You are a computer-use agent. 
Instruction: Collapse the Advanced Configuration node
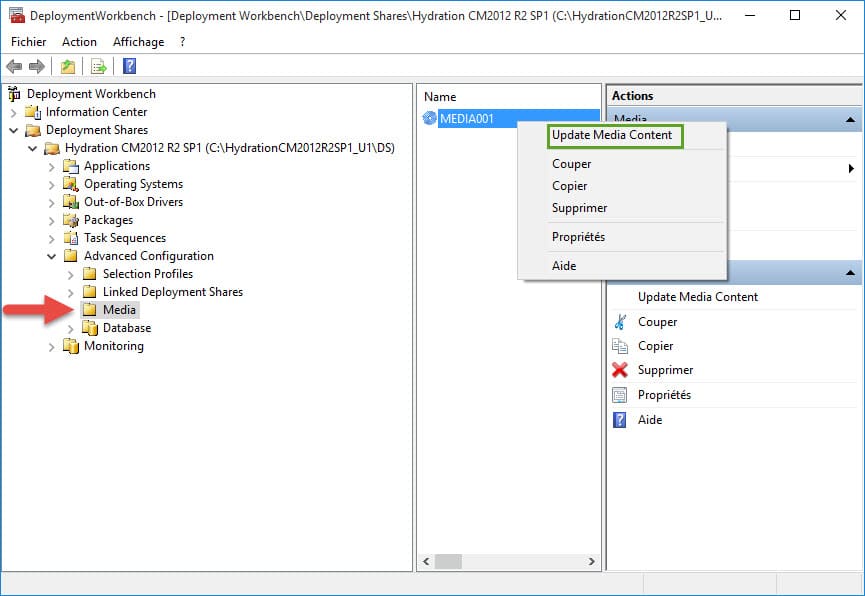point(52,257)
